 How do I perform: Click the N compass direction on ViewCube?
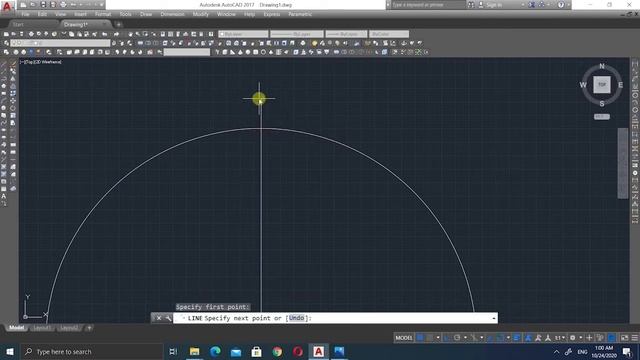click(602, 66)
